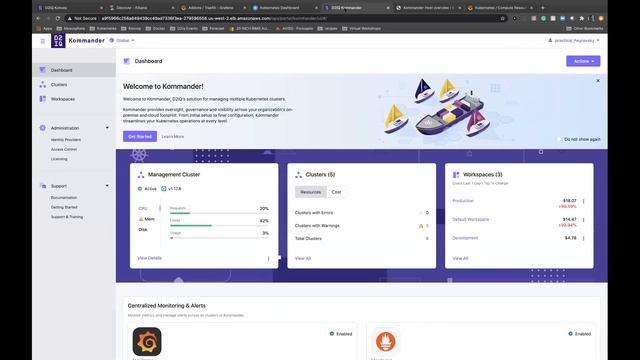
Task: Click the Prometheus logo tile
Action: (385, 342)
